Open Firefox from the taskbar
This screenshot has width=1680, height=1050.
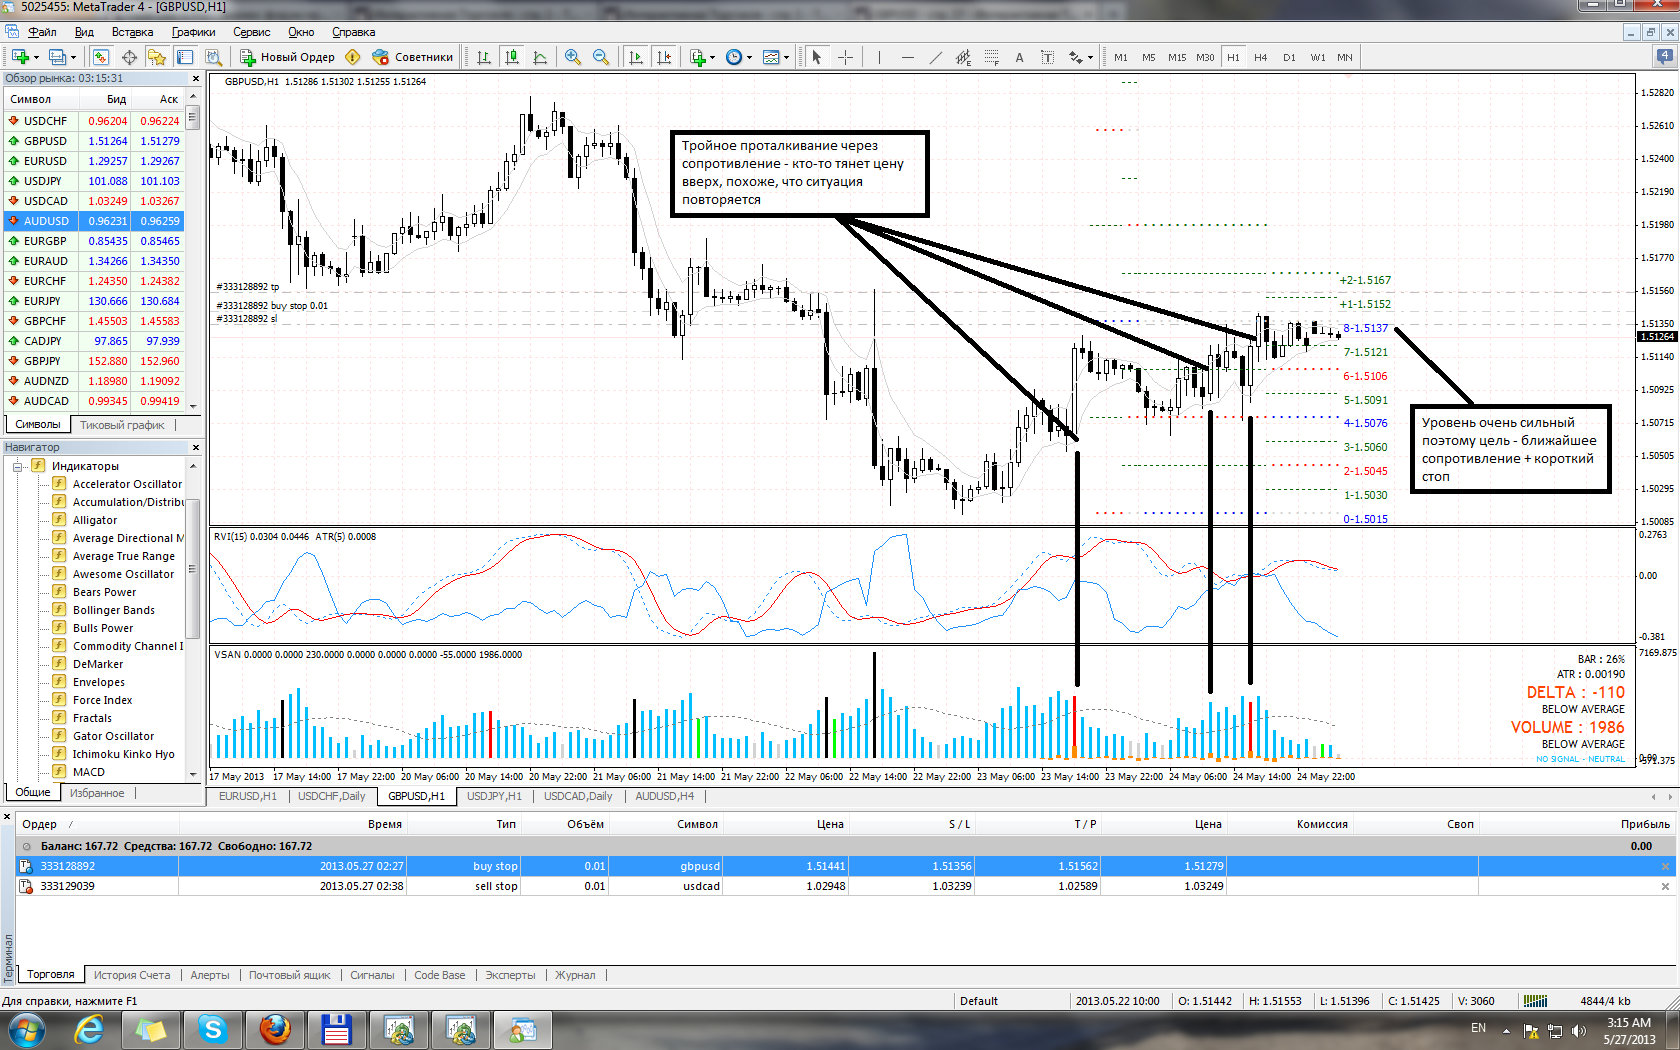(x=275, y=1029)
